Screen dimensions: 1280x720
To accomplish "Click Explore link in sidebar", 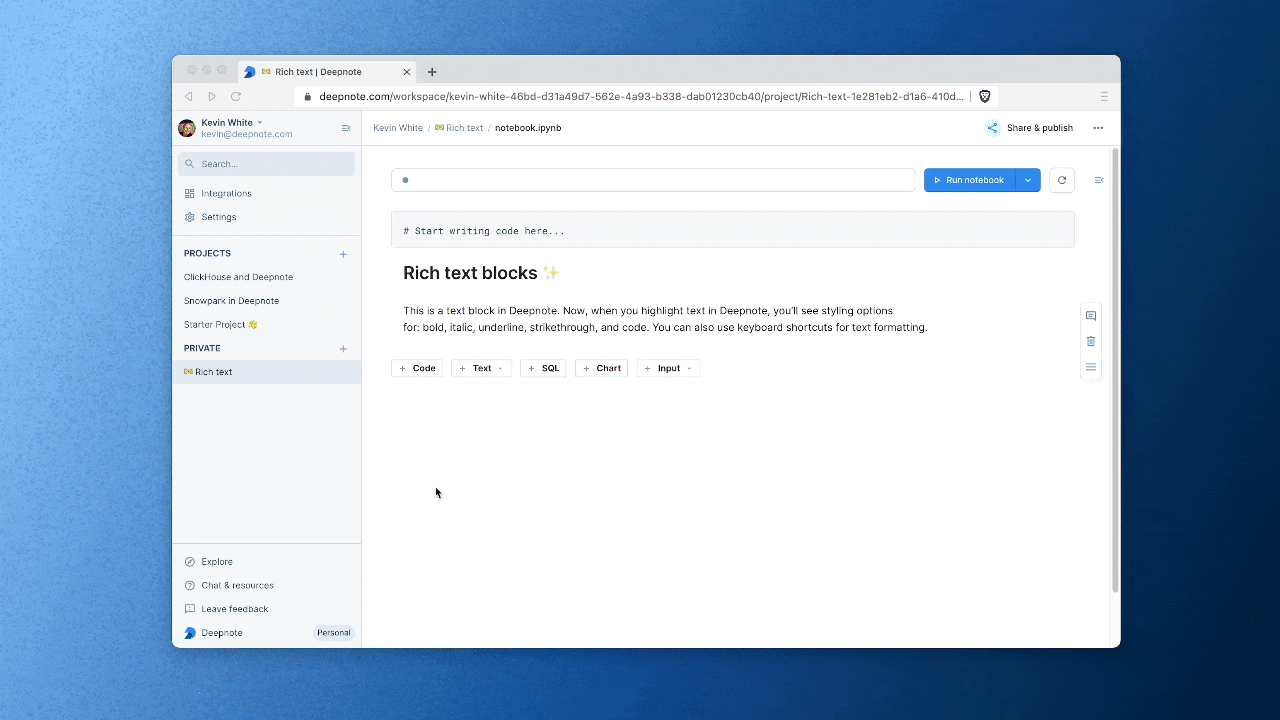I will pyautogui.click(x=217, y=562).
